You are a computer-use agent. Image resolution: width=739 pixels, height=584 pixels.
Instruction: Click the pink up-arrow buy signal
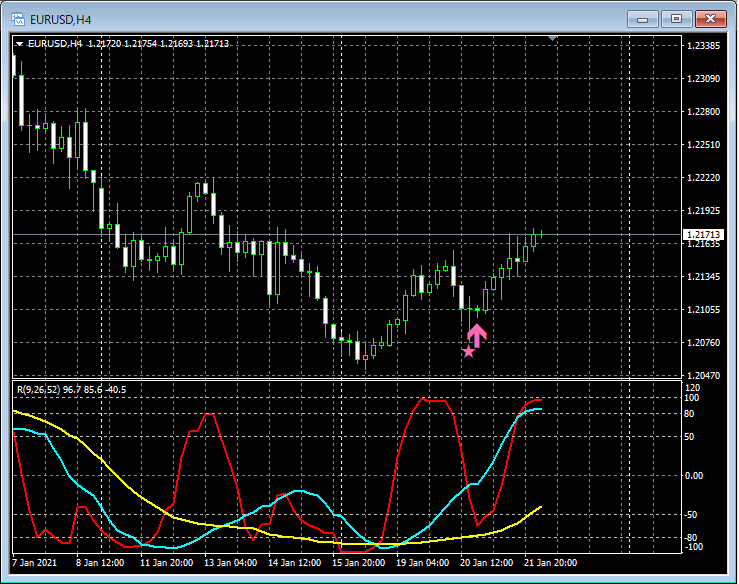tap(477, 335)
